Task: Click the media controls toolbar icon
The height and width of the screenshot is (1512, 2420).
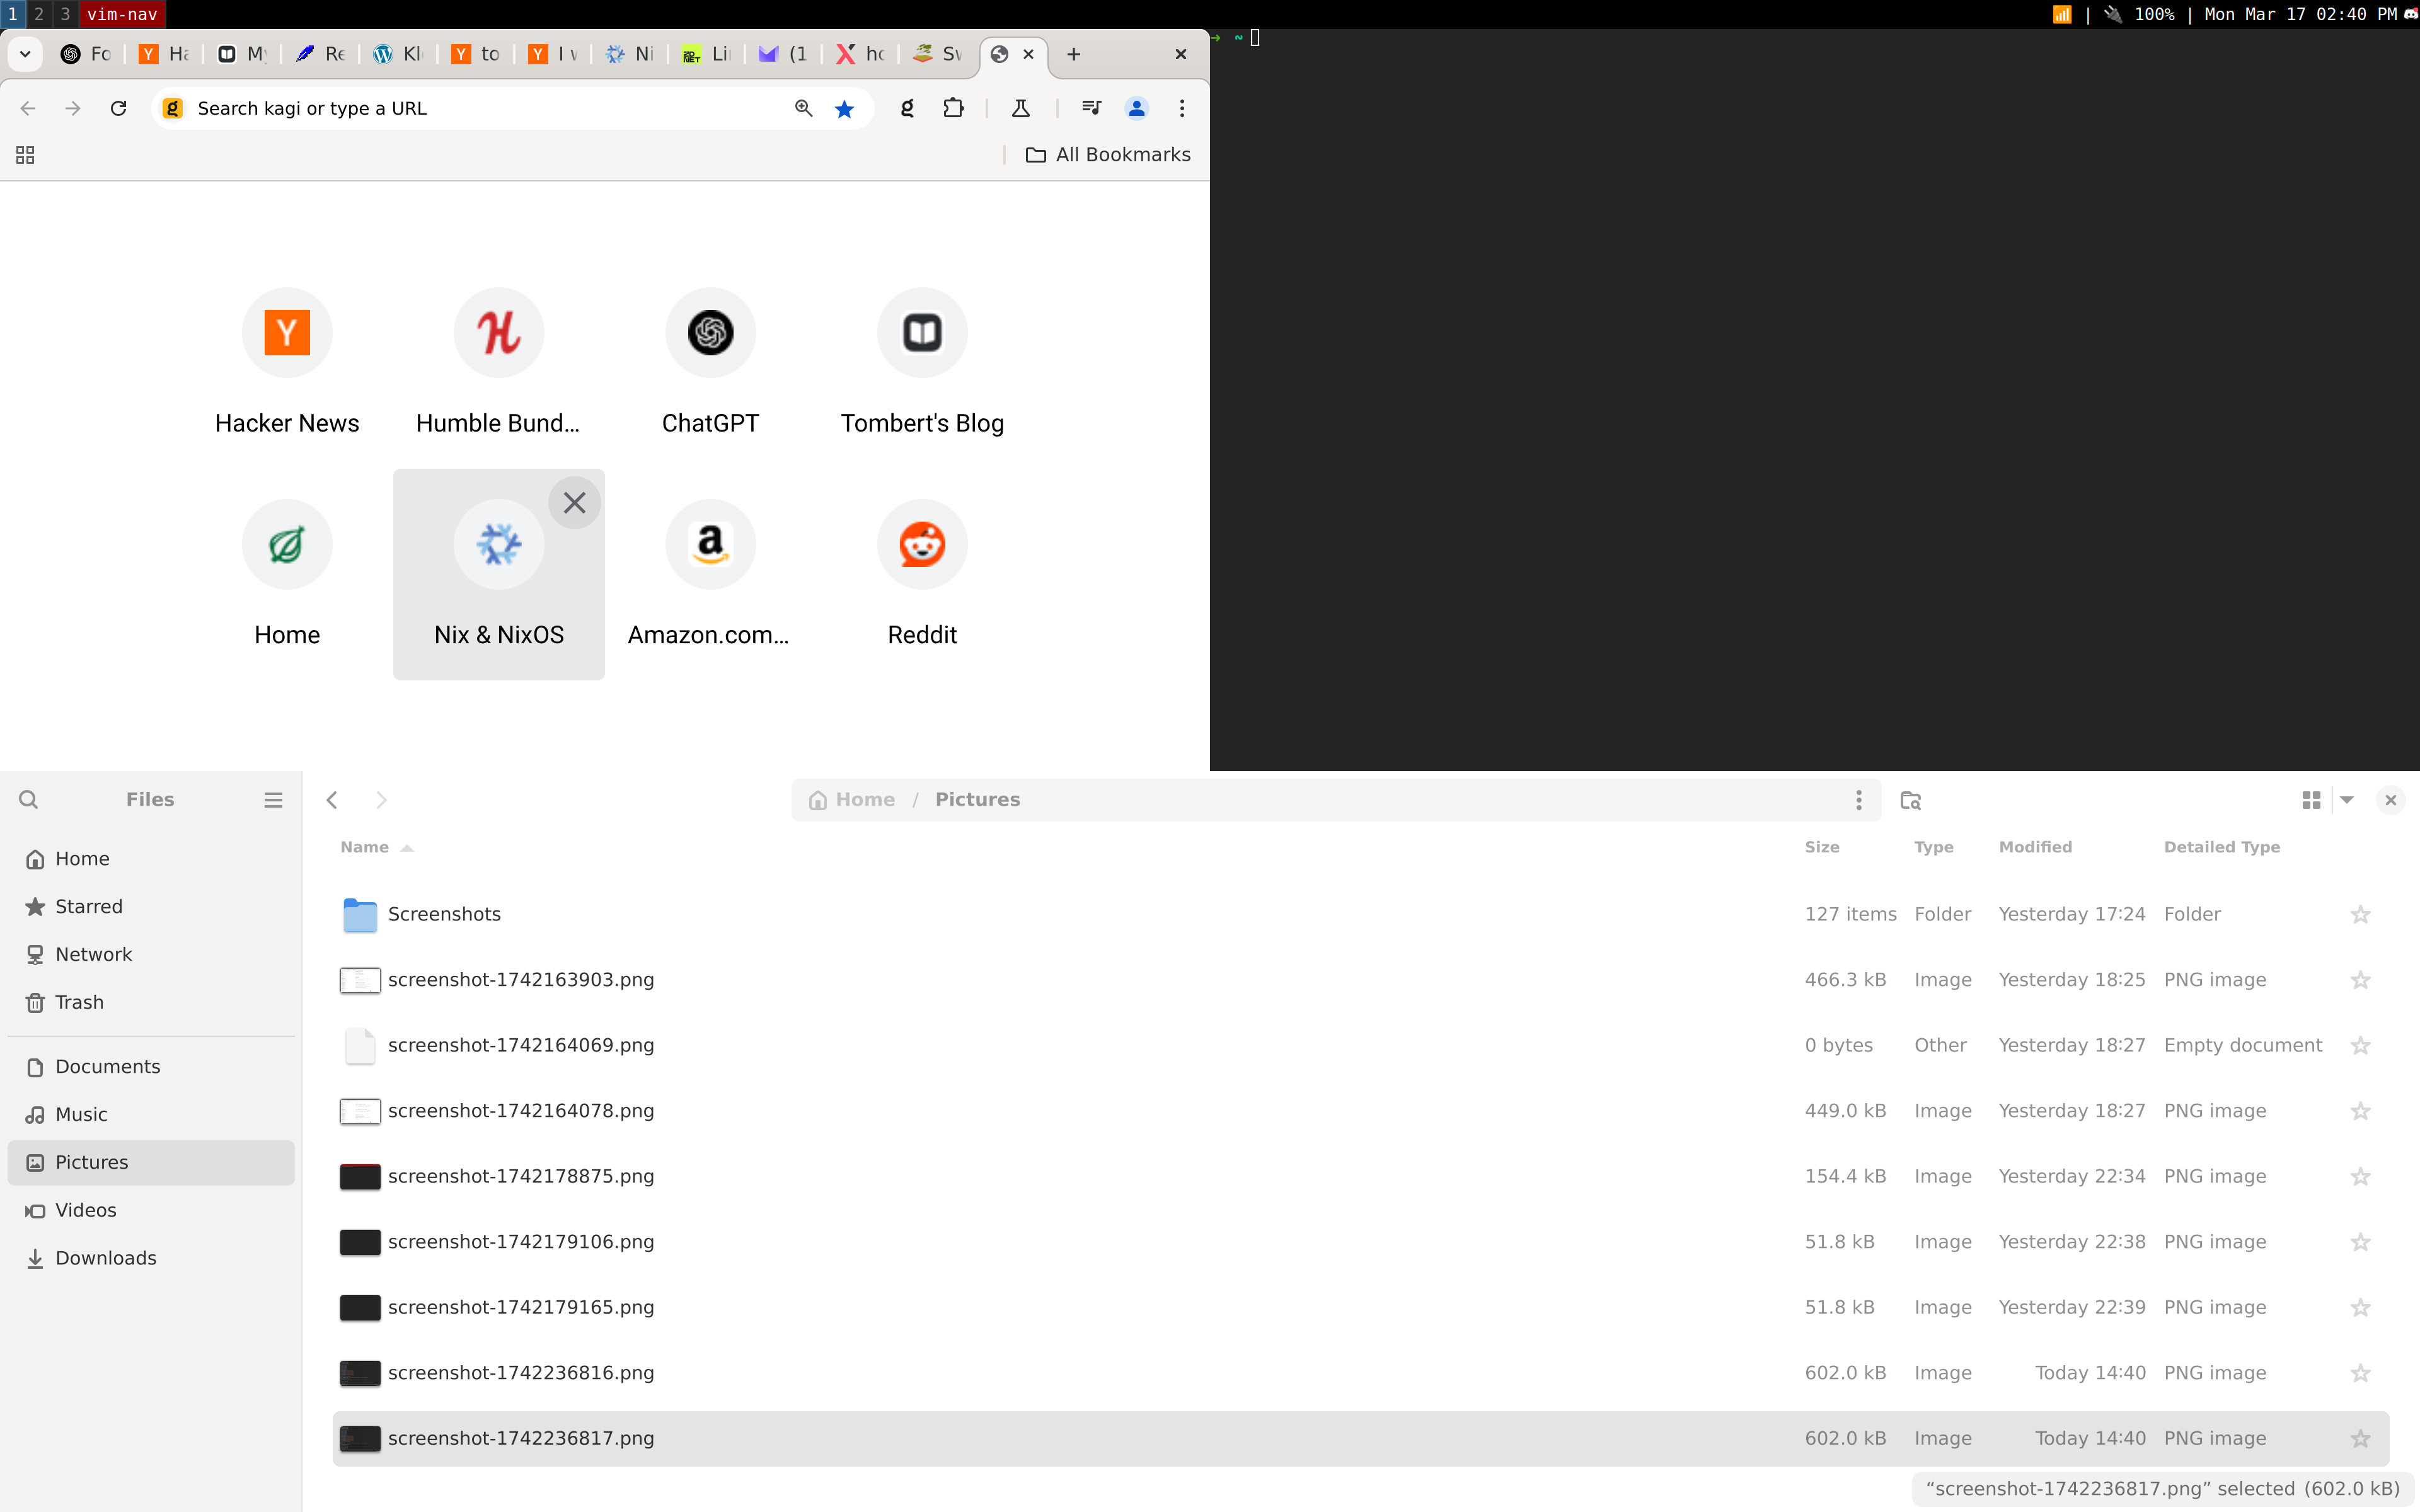Action: (x=1091, y=108)
